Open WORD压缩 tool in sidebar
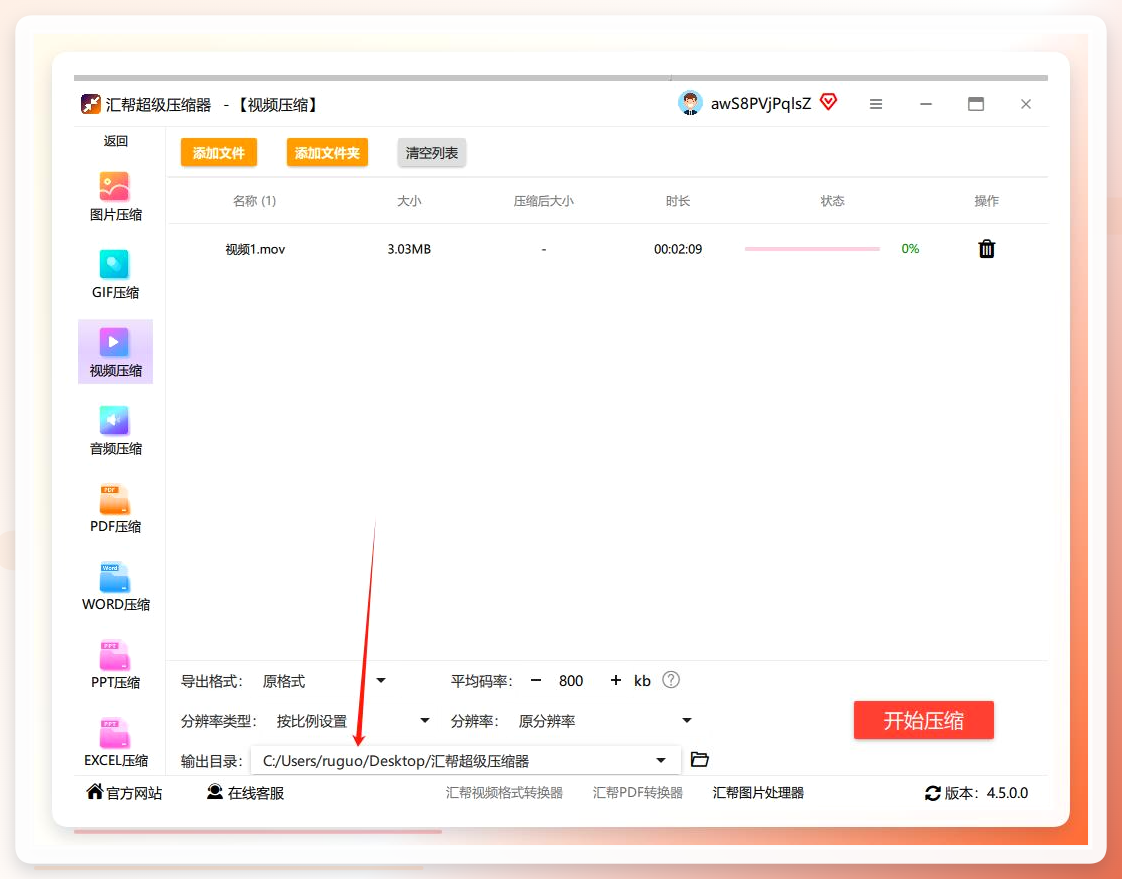This screenshot has width=1122, height=879. [x=115, y=586]
